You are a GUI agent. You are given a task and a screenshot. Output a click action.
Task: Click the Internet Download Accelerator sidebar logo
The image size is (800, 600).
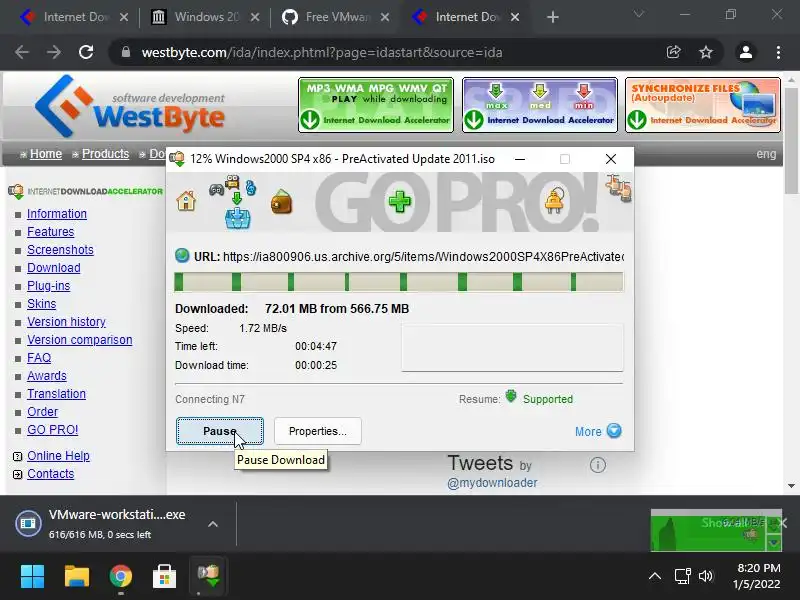coord(86,191)
